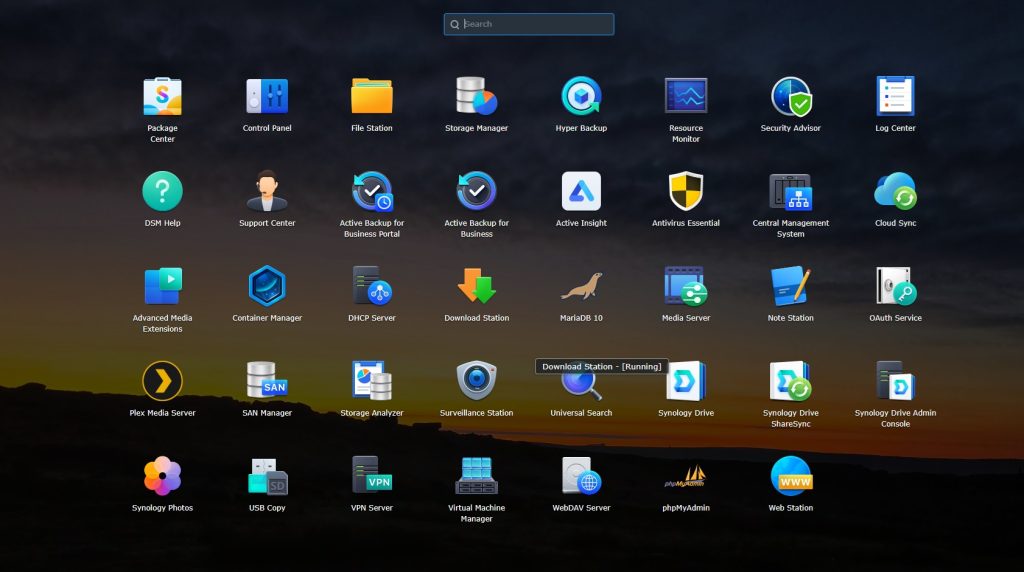Image resolution: width=1024 pixels, height=572 pixels.
Task: Launch Plex Media Server
Action: (162, 381)
